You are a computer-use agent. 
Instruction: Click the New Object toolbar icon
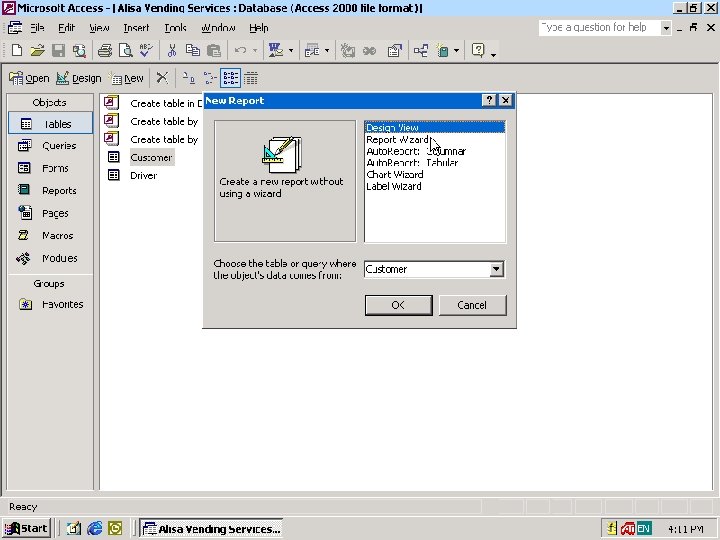coord(443,50)
